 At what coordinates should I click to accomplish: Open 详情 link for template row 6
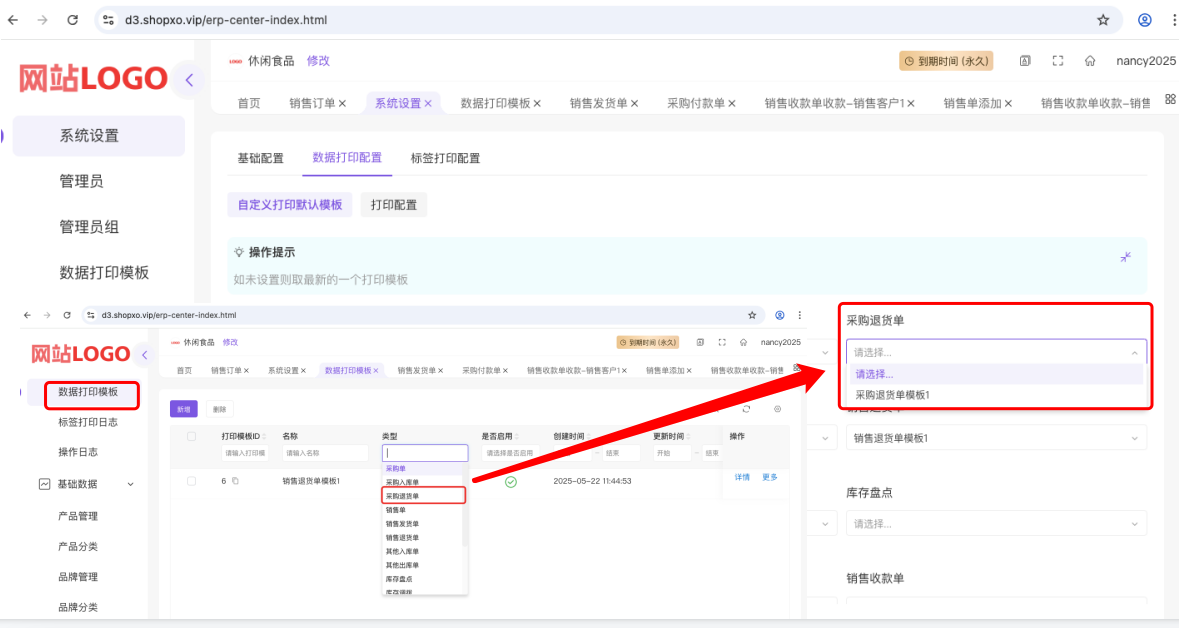(742, 478)
